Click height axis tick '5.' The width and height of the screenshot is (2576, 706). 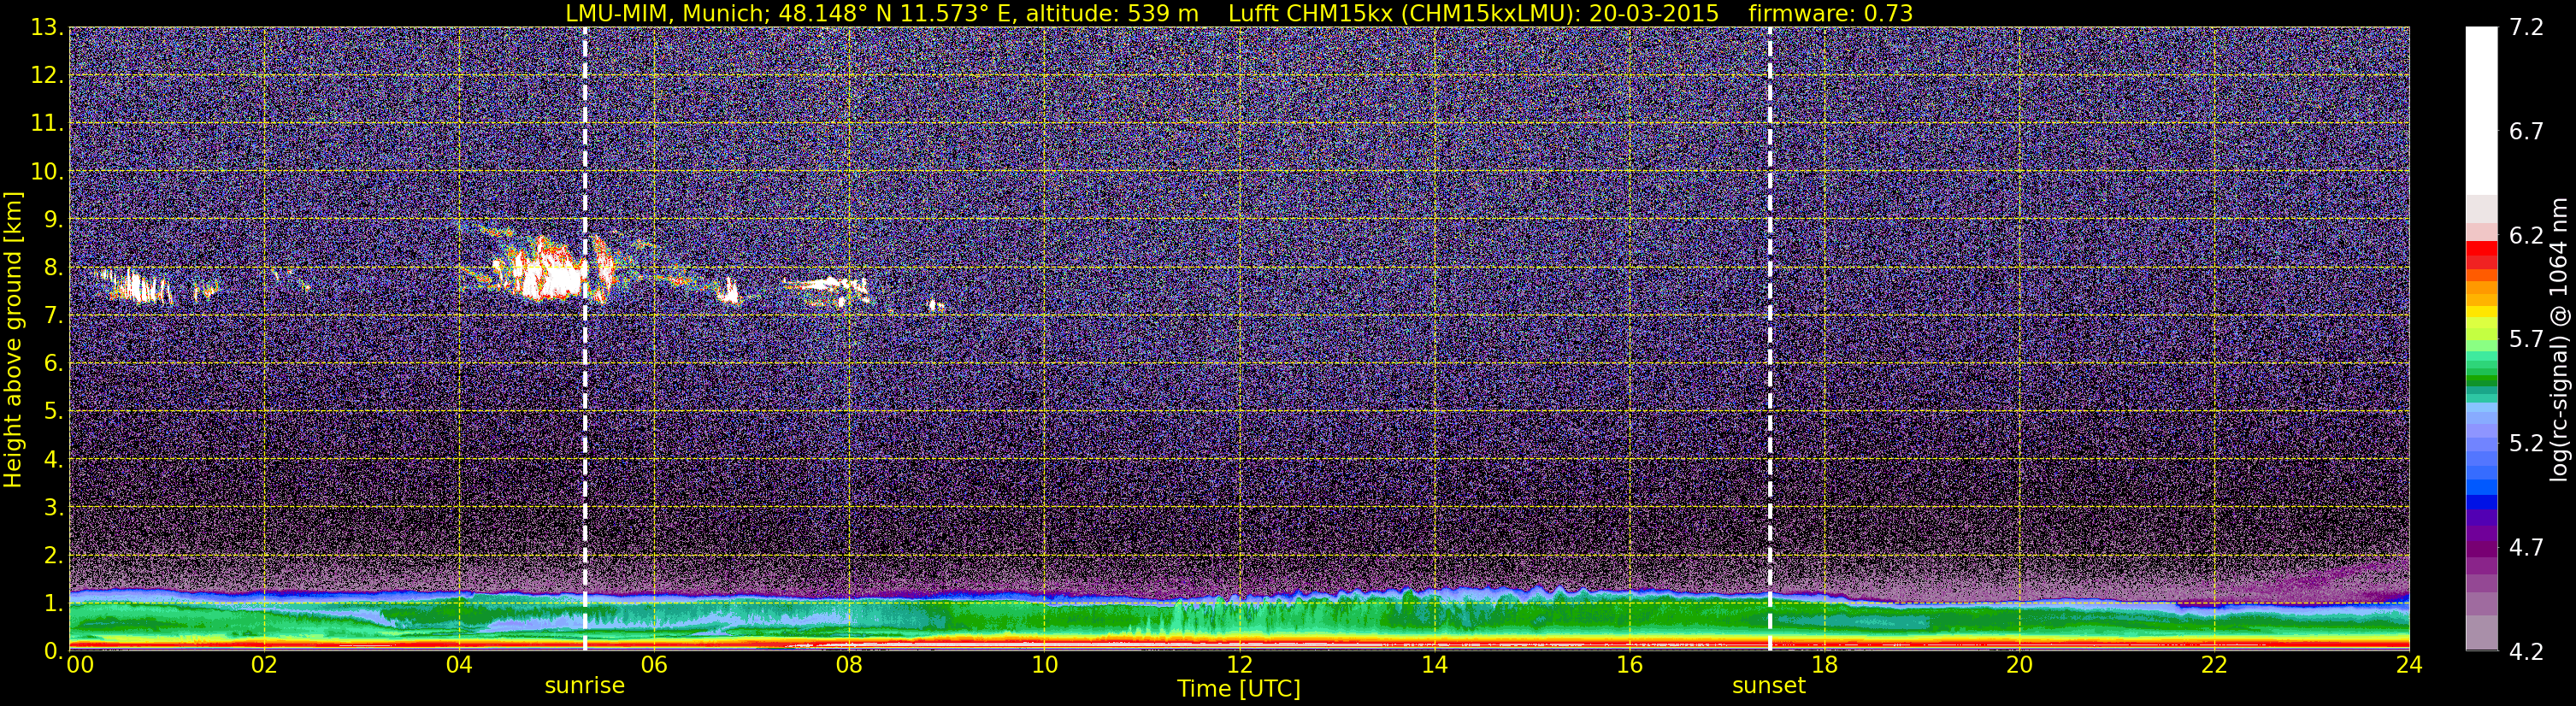[53, 412]
